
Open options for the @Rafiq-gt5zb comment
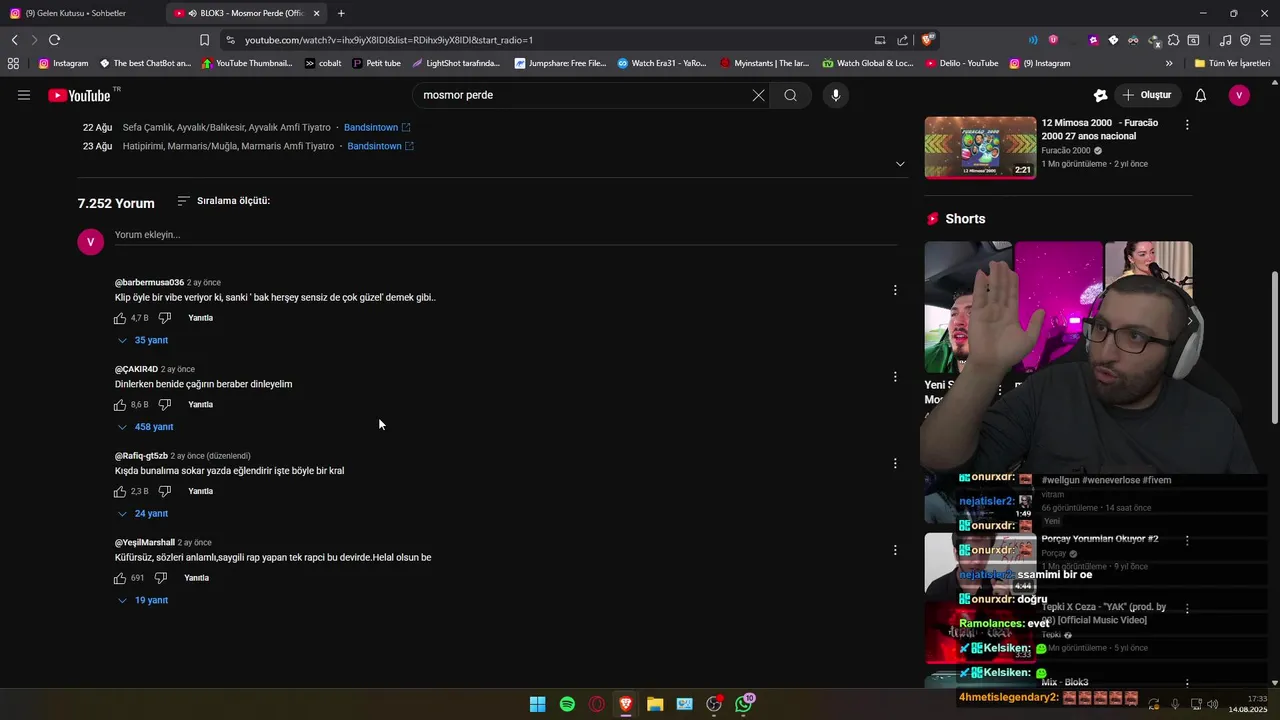(895, 463)
